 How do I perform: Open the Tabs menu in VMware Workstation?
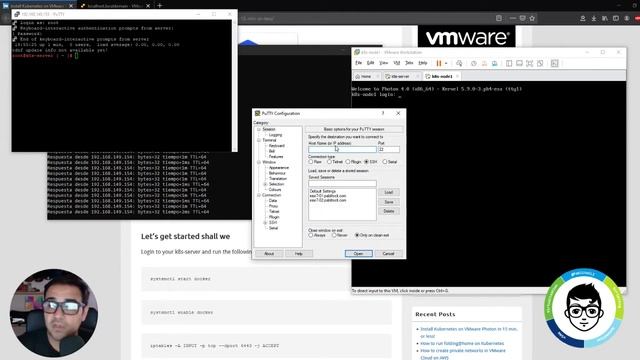point(409,63)
